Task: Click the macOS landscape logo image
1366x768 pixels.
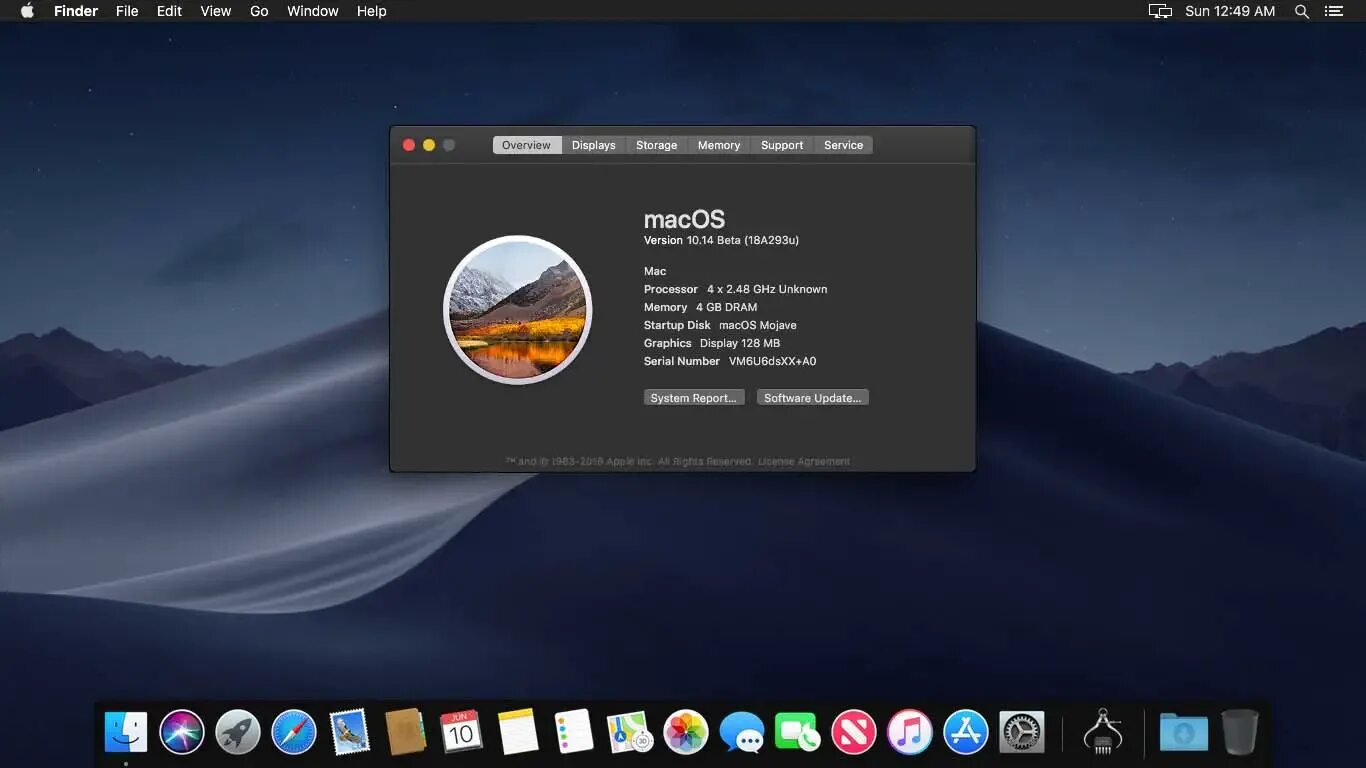Action: click(518, 310)
